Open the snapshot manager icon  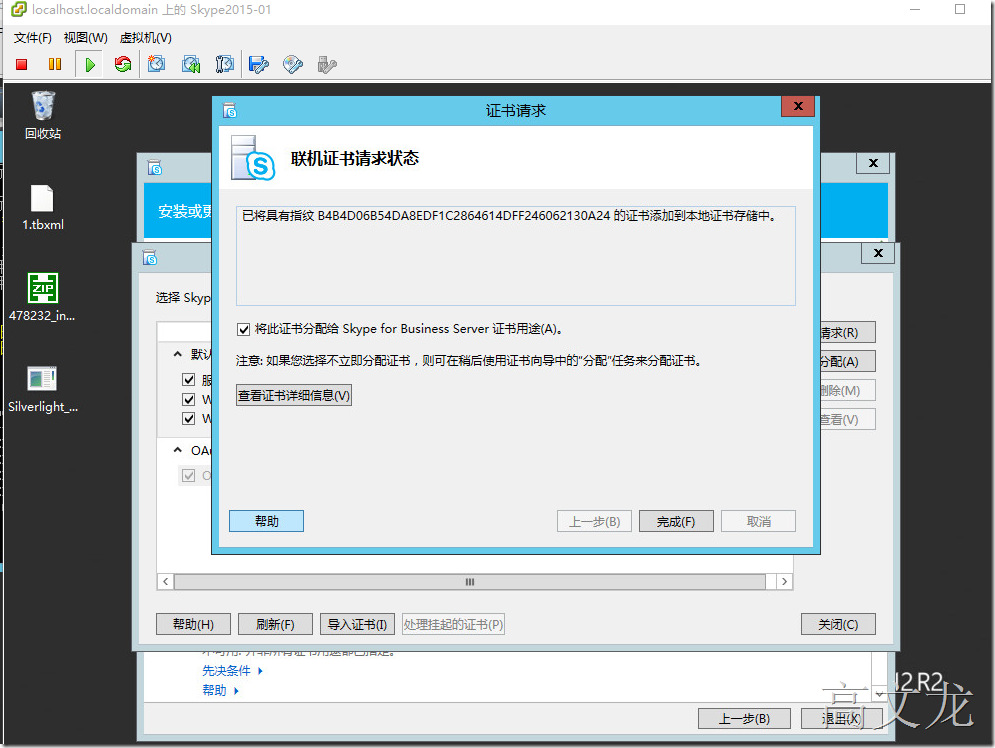click(225, 64)
